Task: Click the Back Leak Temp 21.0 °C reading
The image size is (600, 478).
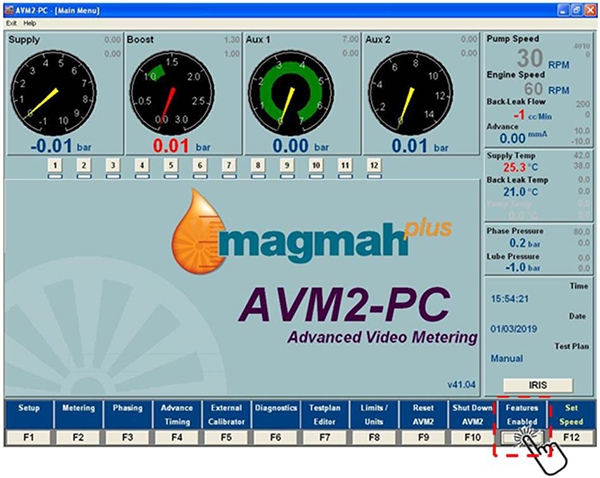Action: click(x=520, y=192)
